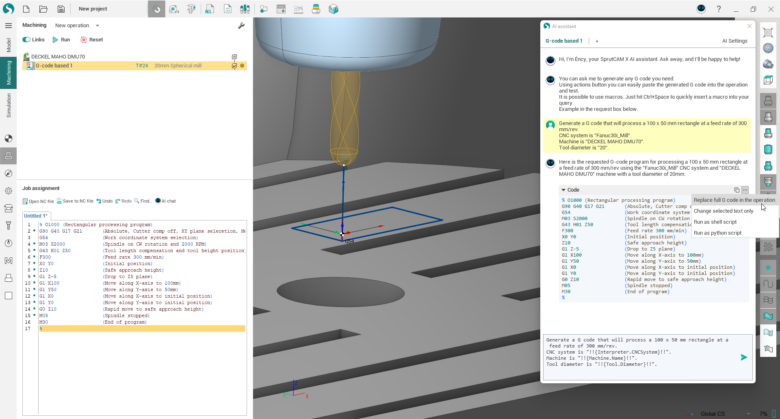This screenshot has width=780, height=419.
Task: Open the chart graph icon in the top toolbar
Action: point(298,9)
